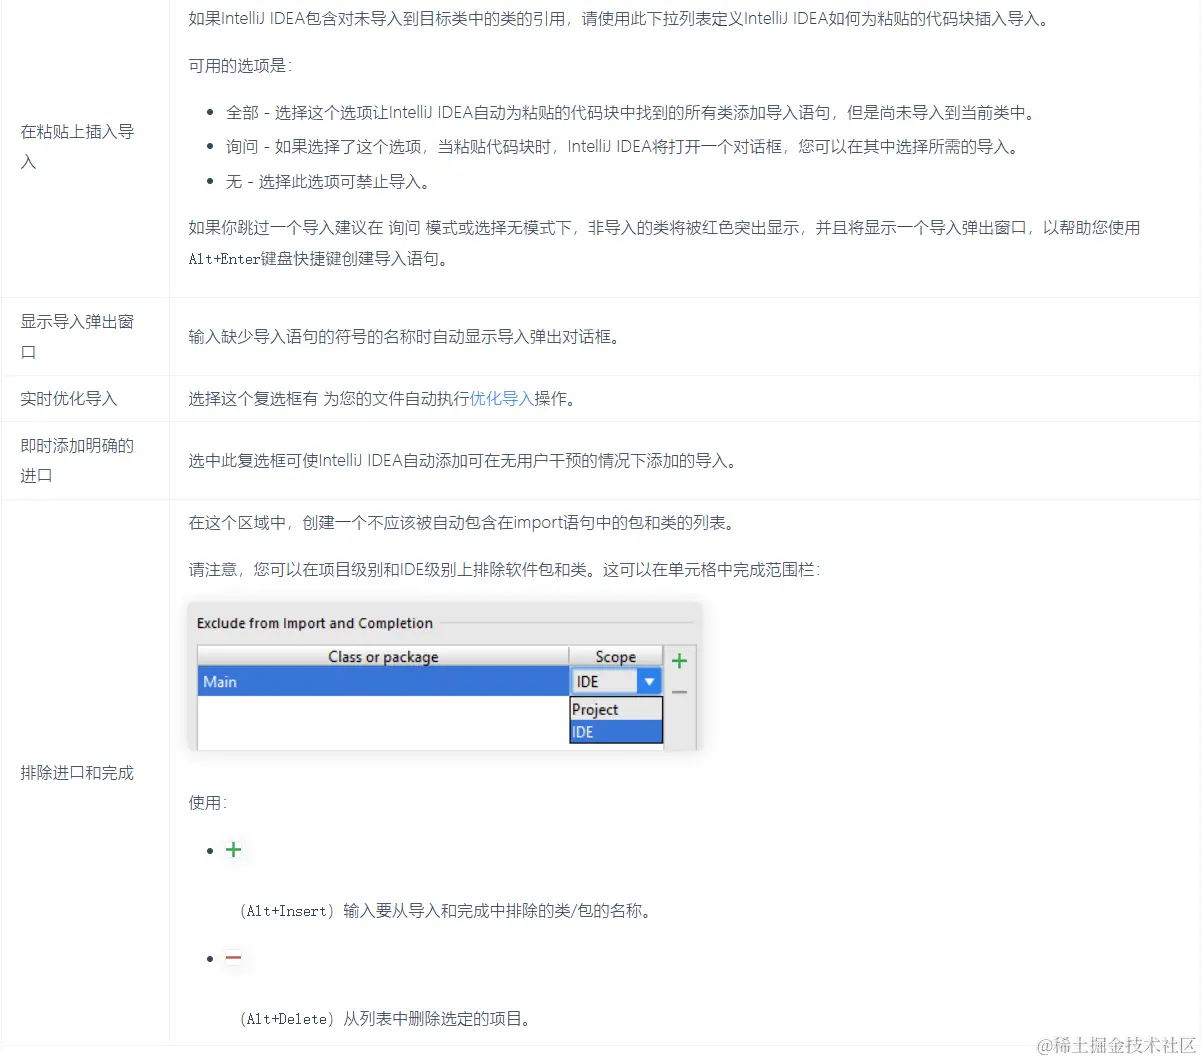
Task: Click the 使用: label below the screenshot
Action: (x=208, y=803)
